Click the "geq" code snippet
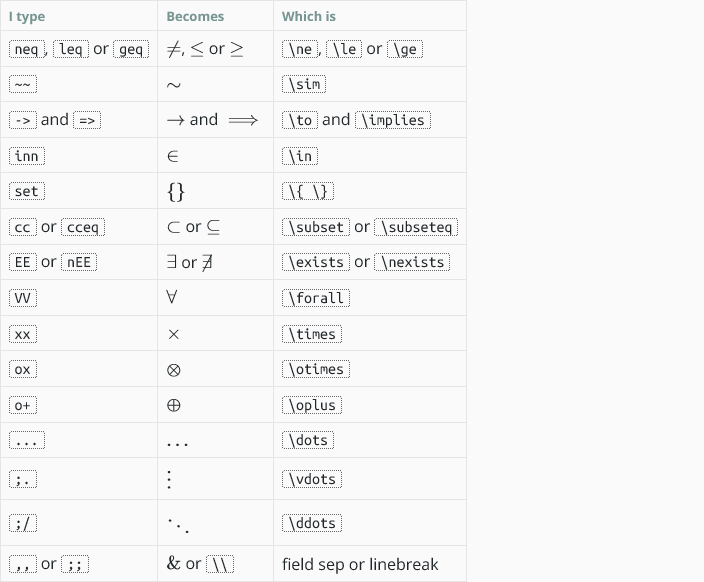This screenshot has width=704, height=582. tap(131, 49)
